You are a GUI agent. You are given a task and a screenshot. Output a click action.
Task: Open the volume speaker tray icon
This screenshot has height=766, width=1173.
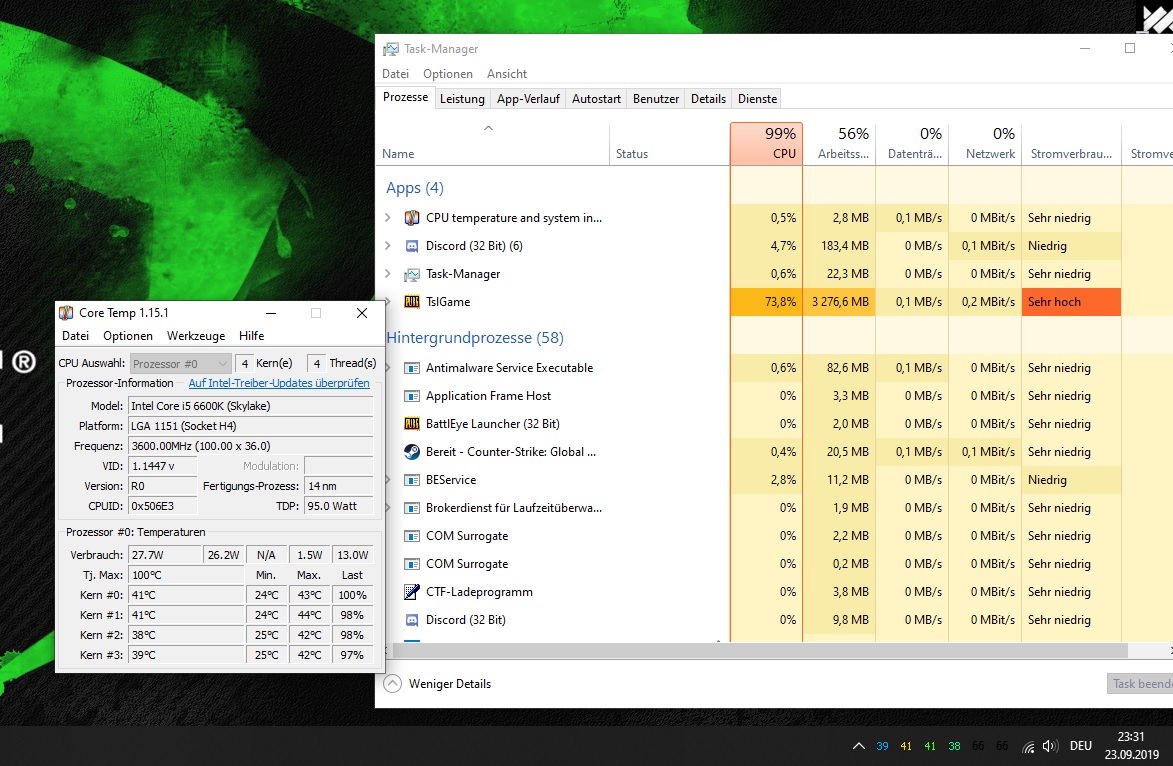(x=1050, y=746)
